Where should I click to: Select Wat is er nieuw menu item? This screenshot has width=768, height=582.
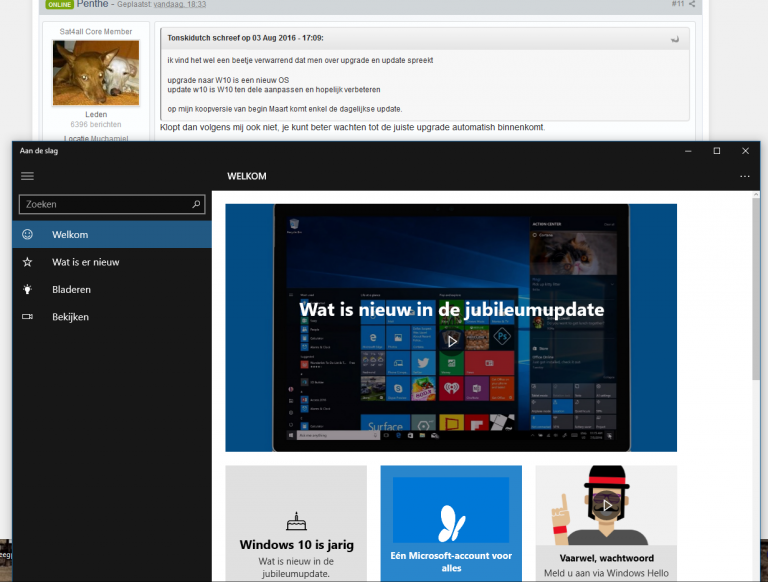(x=86, y=262)
